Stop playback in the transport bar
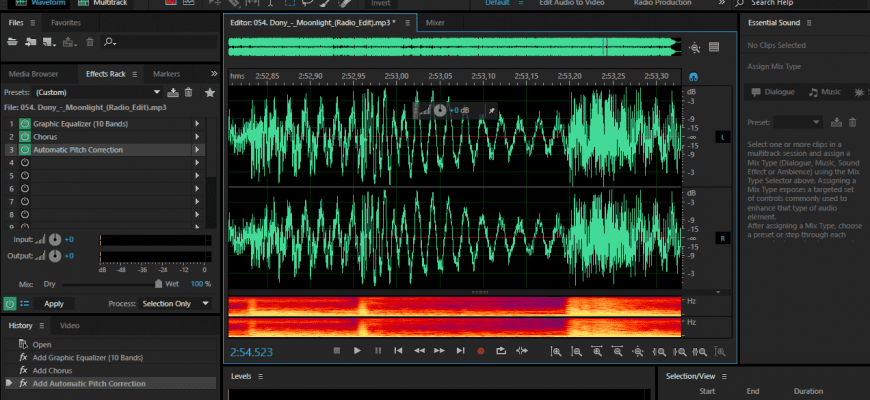 pyautogui.click(x=336, y=351)
